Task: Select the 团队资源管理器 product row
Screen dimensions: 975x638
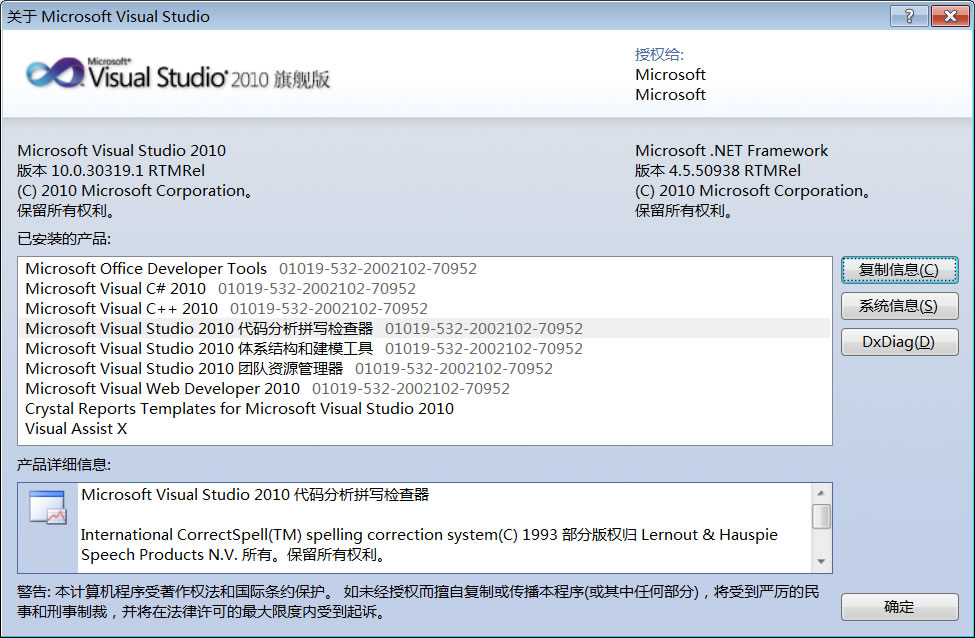Action: coord(425,369)
